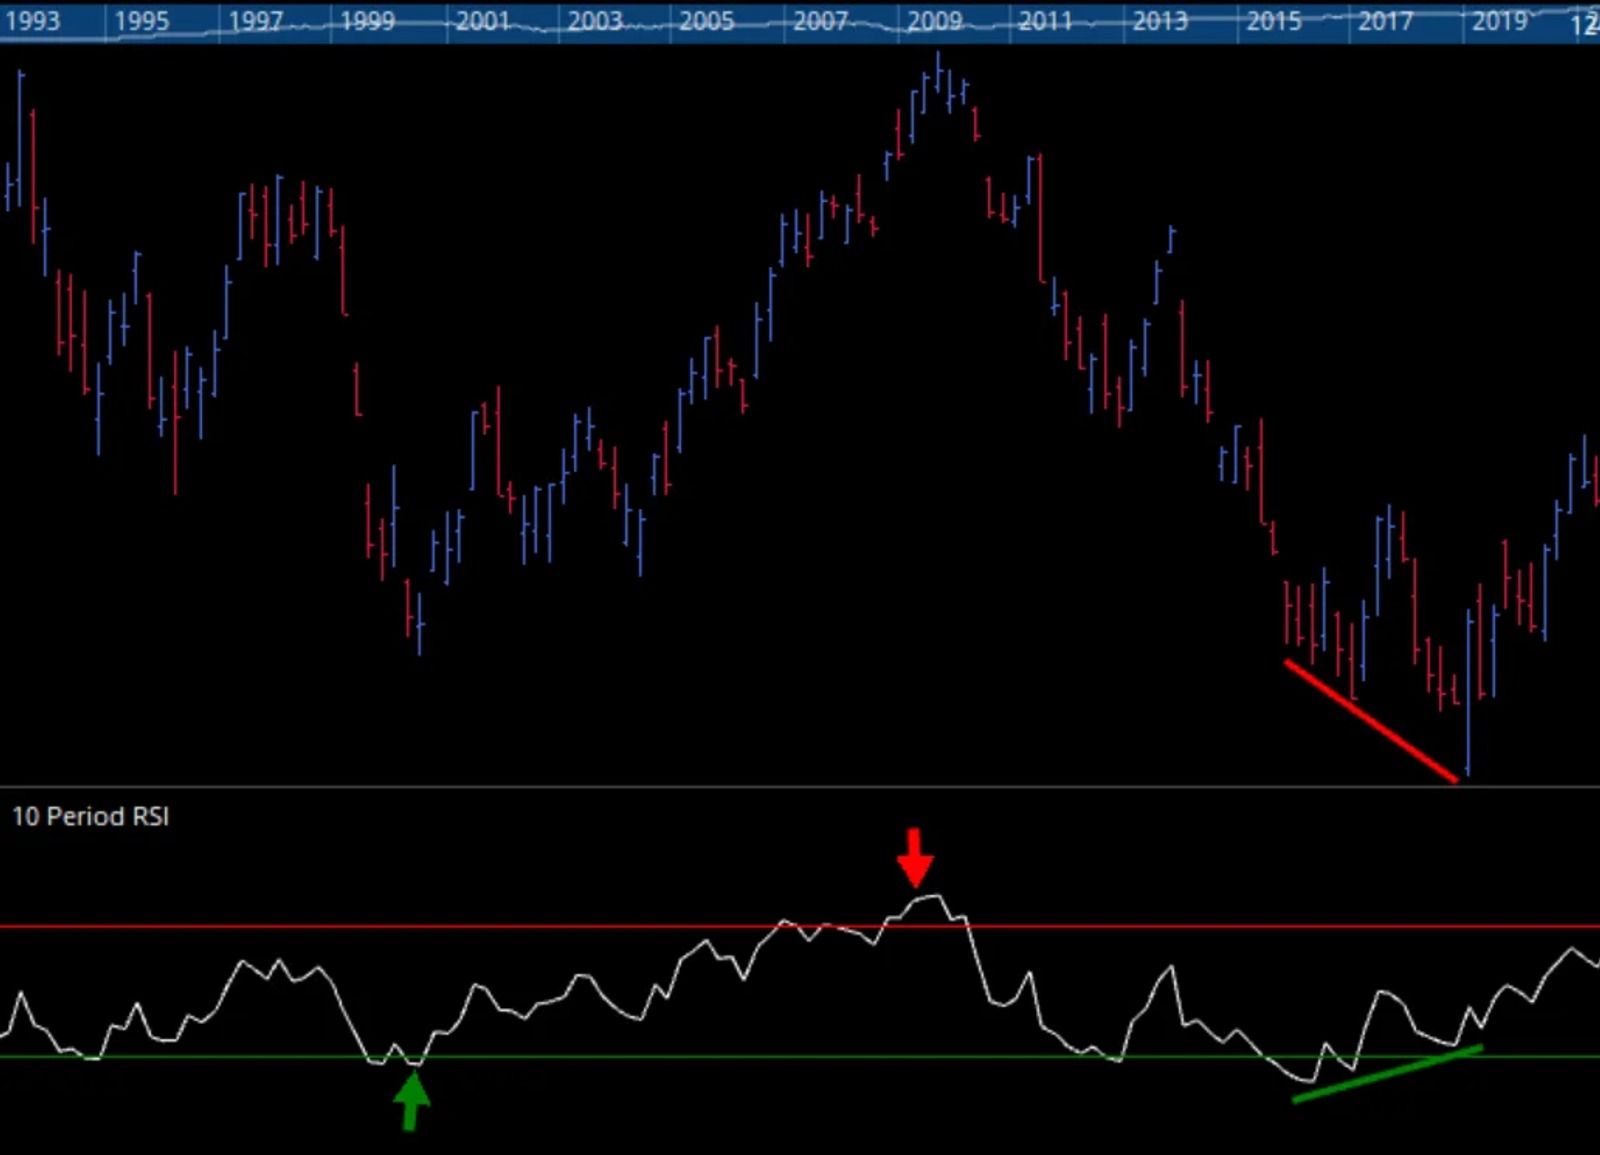The width and height of the screenshot is (1600, 1155).
Task: Select the 1993 label on the timeline
Action: point(33,21)
